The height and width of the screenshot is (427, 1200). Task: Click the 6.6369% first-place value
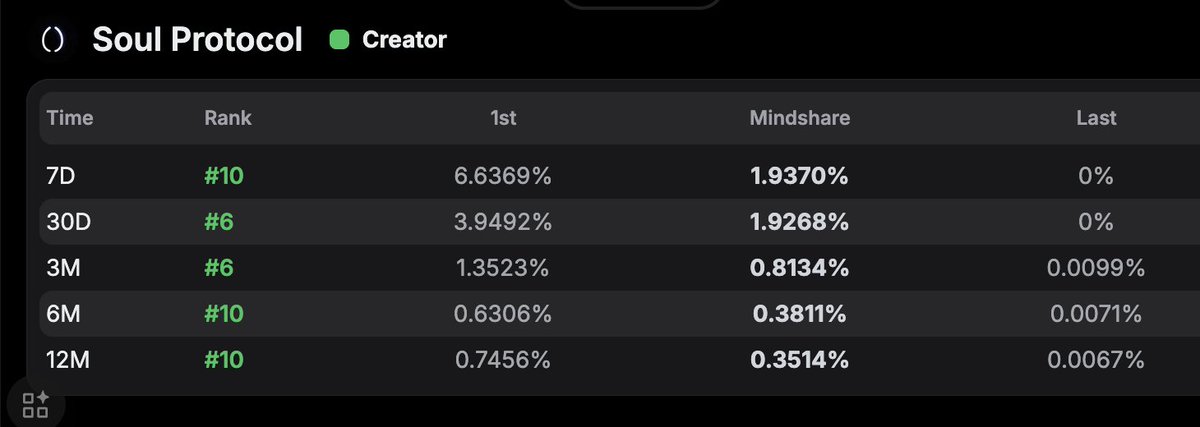[x=503, y=176]
